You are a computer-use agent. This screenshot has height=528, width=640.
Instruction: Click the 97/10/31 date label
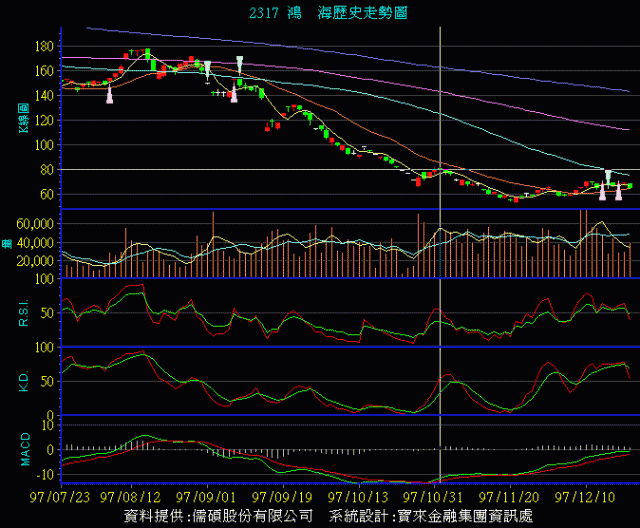coord(433,497)
